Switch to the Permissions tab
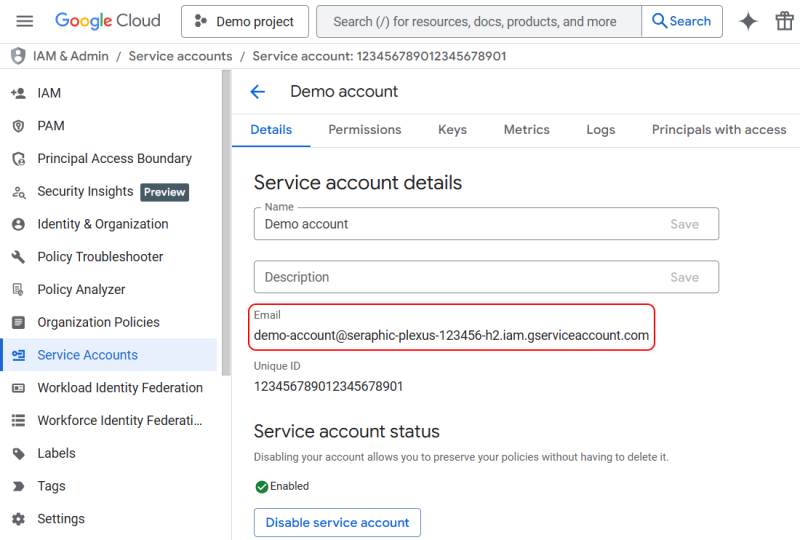Image resolution: width=800 pixels, height=540 pixels. pos(365,130)
